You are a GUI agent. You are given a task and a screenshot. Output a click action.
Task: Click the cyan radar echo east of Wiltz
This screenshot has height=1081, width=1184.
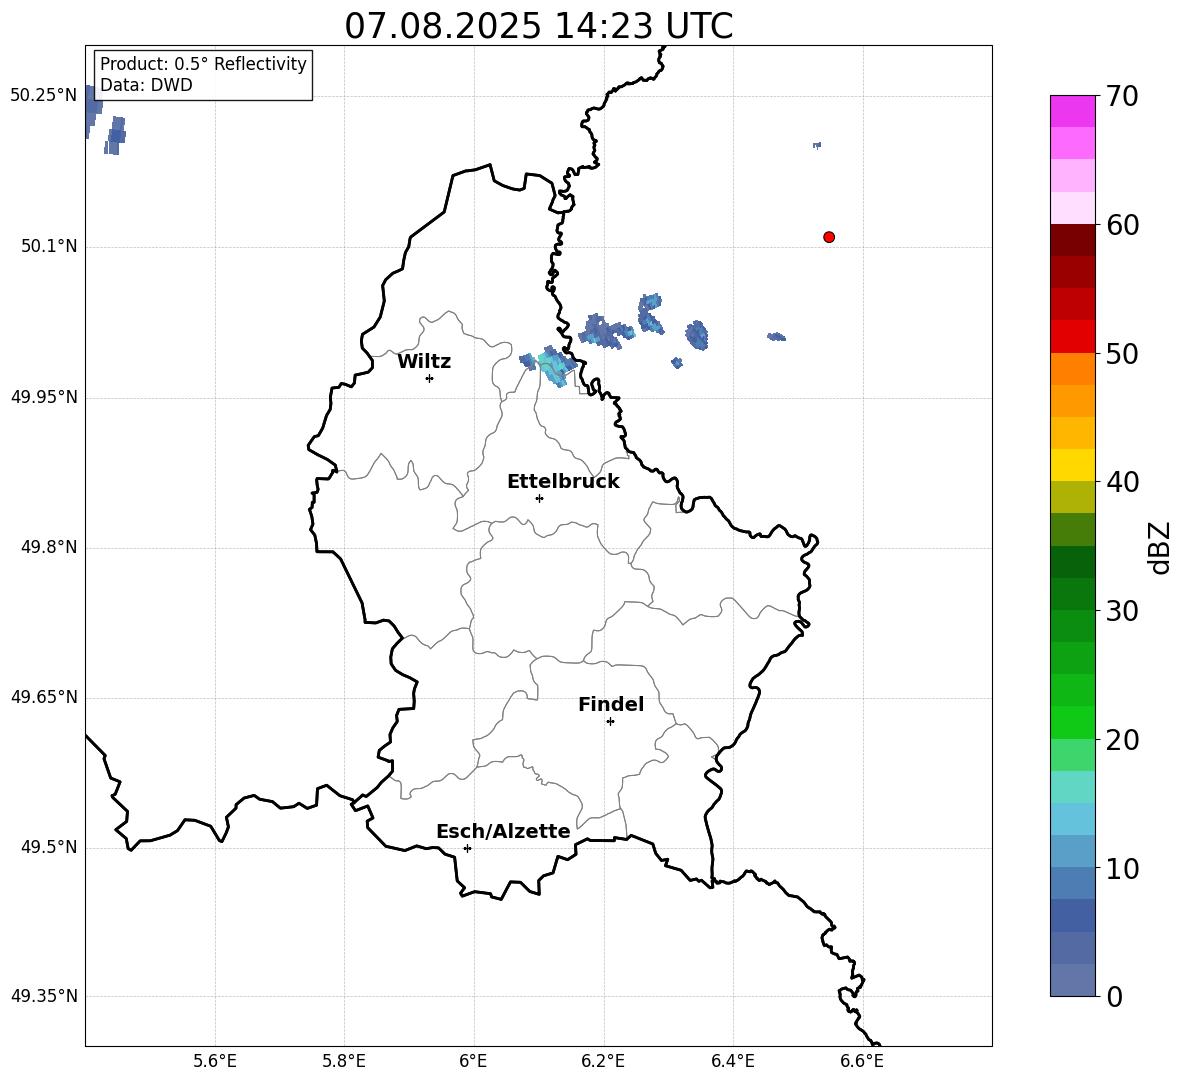tap(555, 367)
